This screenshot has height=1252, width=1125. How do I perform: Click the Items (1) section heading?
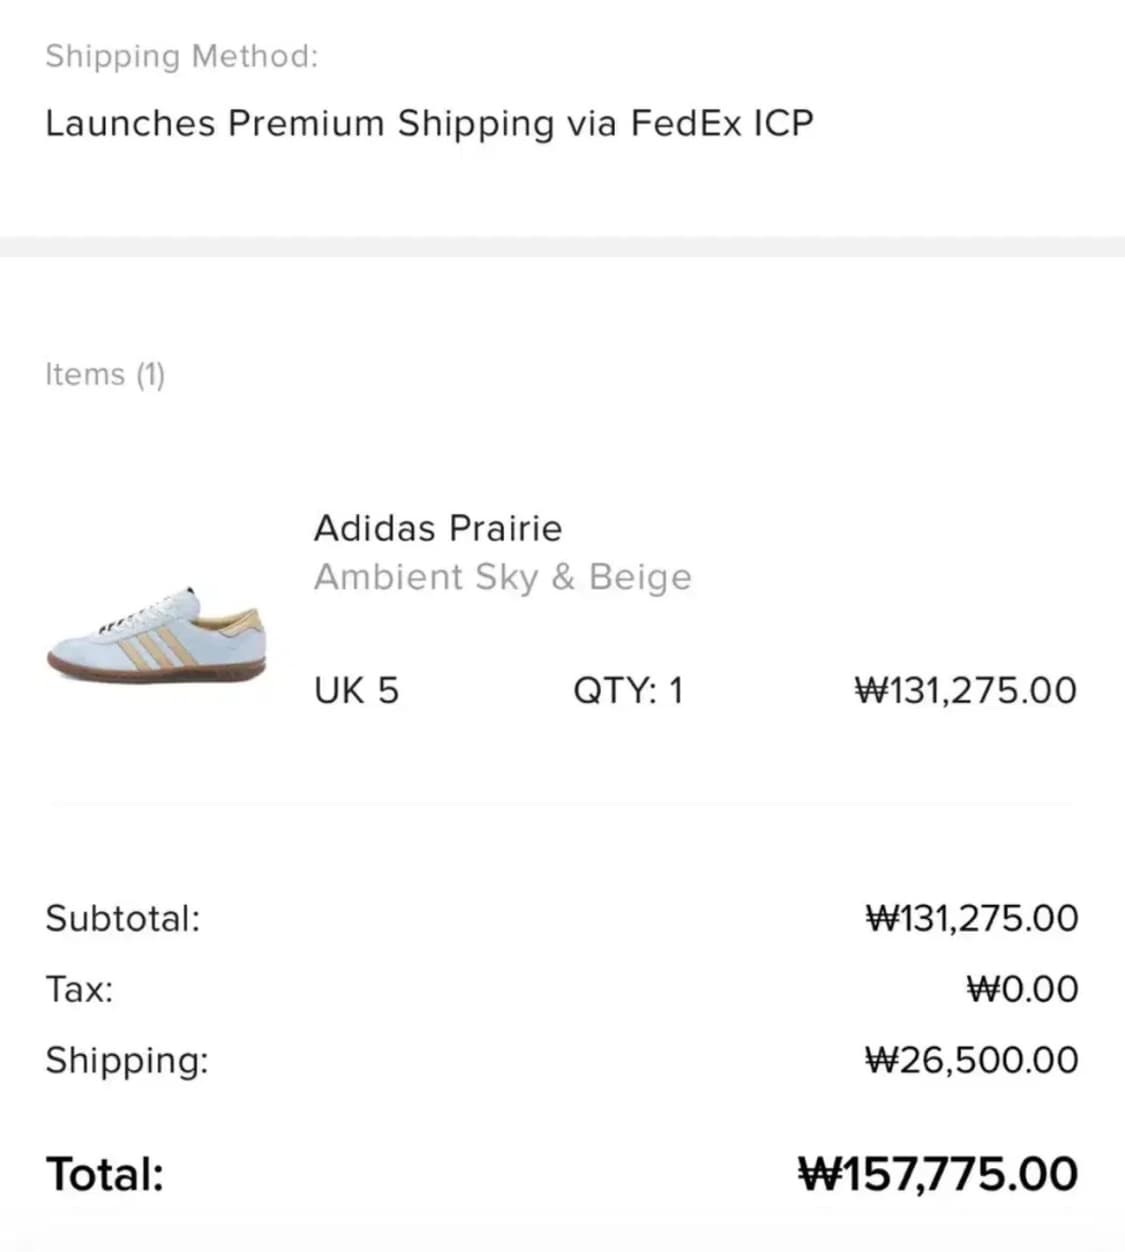(105, 374)
